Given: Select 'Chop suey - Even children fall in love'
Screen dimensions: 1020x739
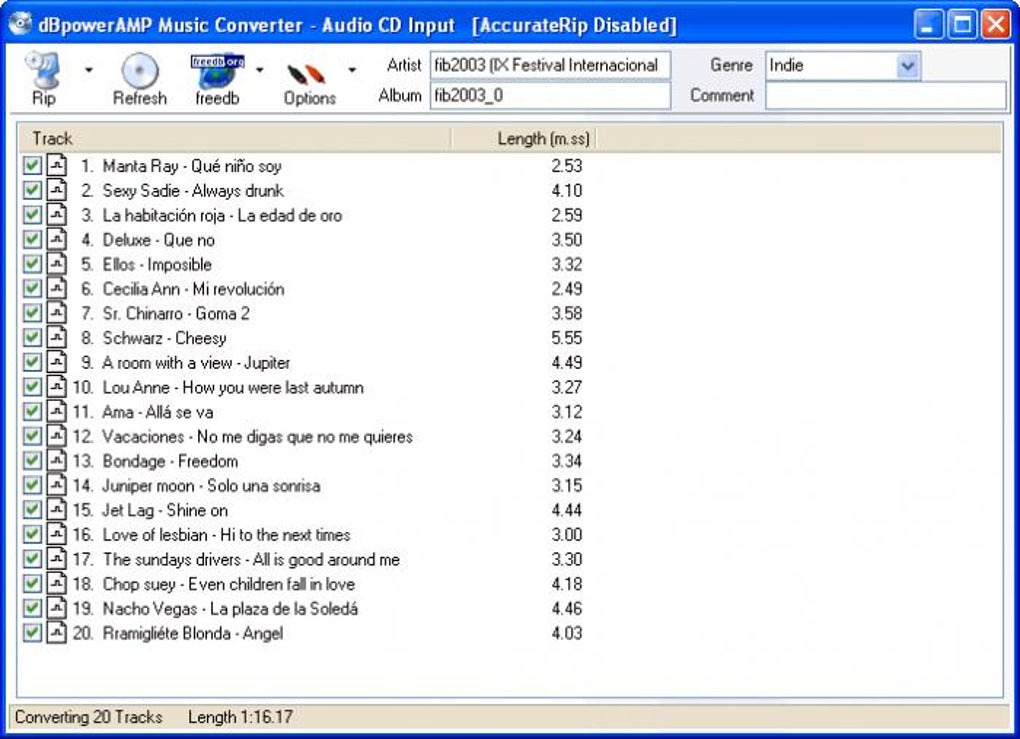Looking at the screenshot, I should pos(228,584).
